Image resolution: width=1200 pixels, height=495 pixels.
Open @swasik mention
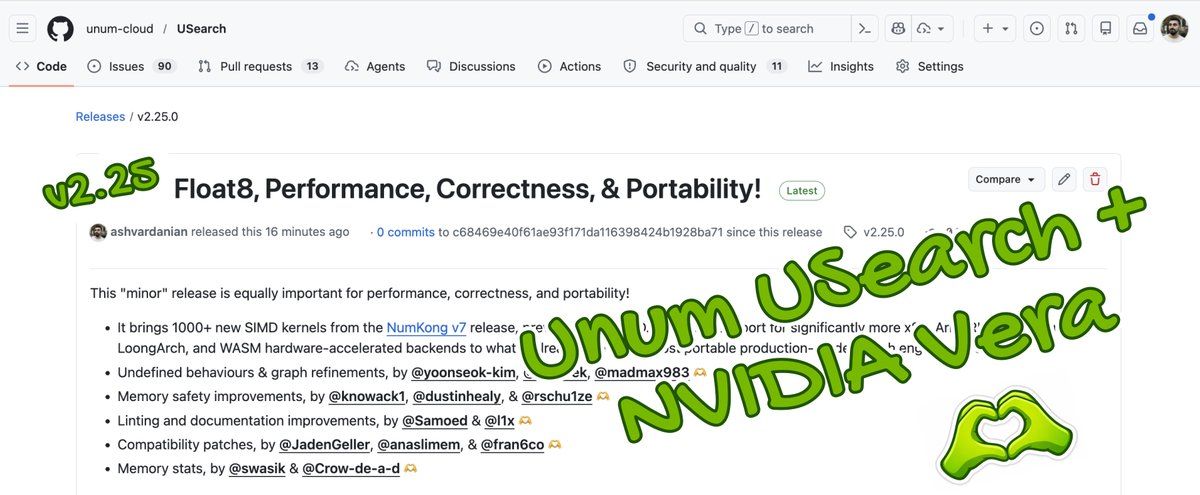(x=257, y=468)
